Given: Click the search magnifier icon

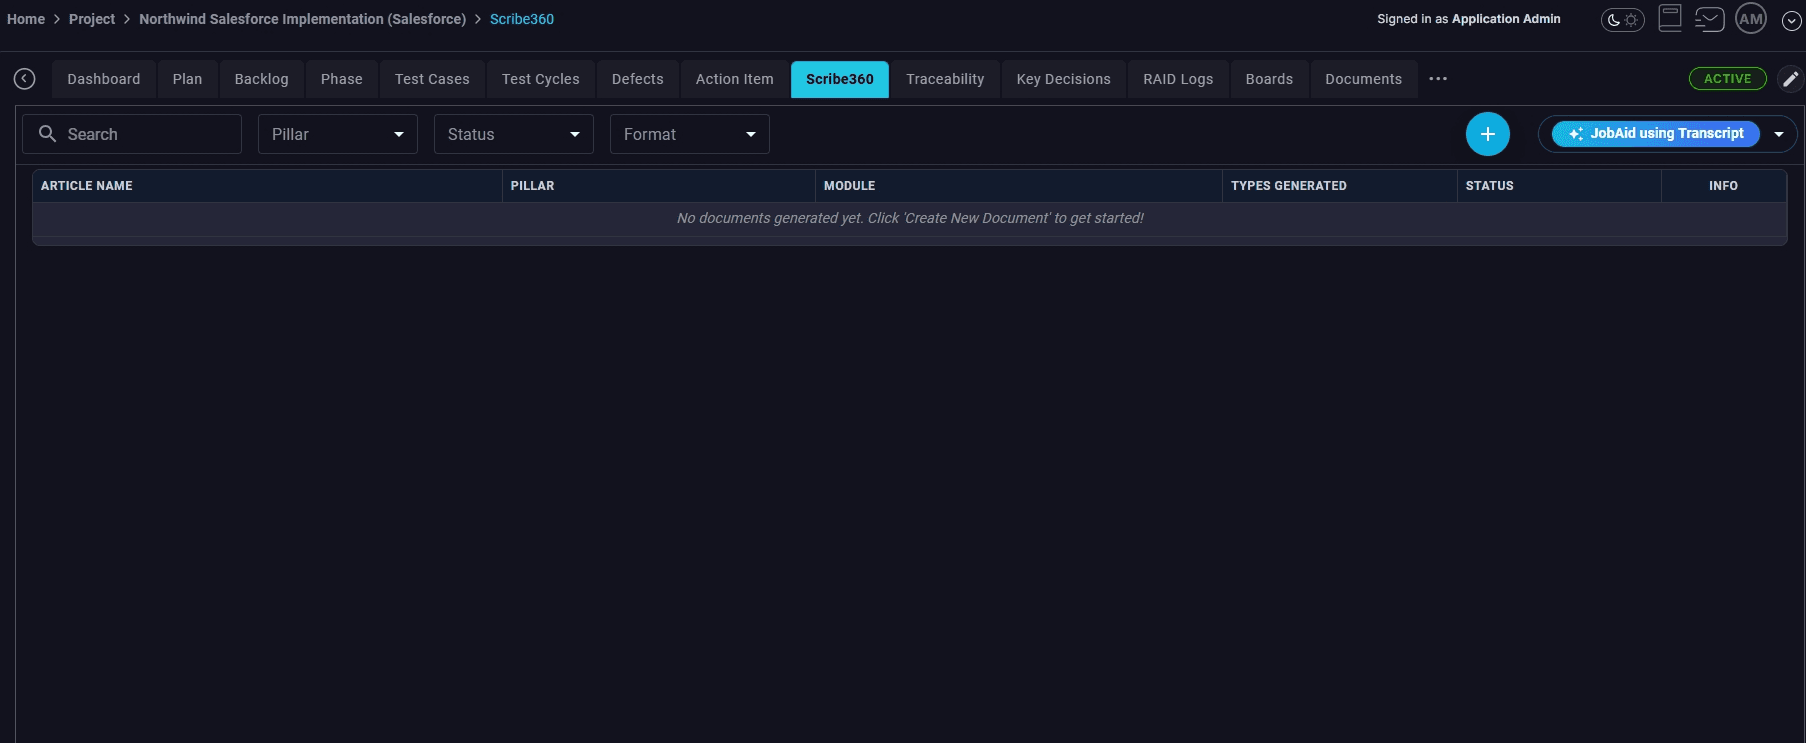Looking at the screenshot, I should pos(47,134).
